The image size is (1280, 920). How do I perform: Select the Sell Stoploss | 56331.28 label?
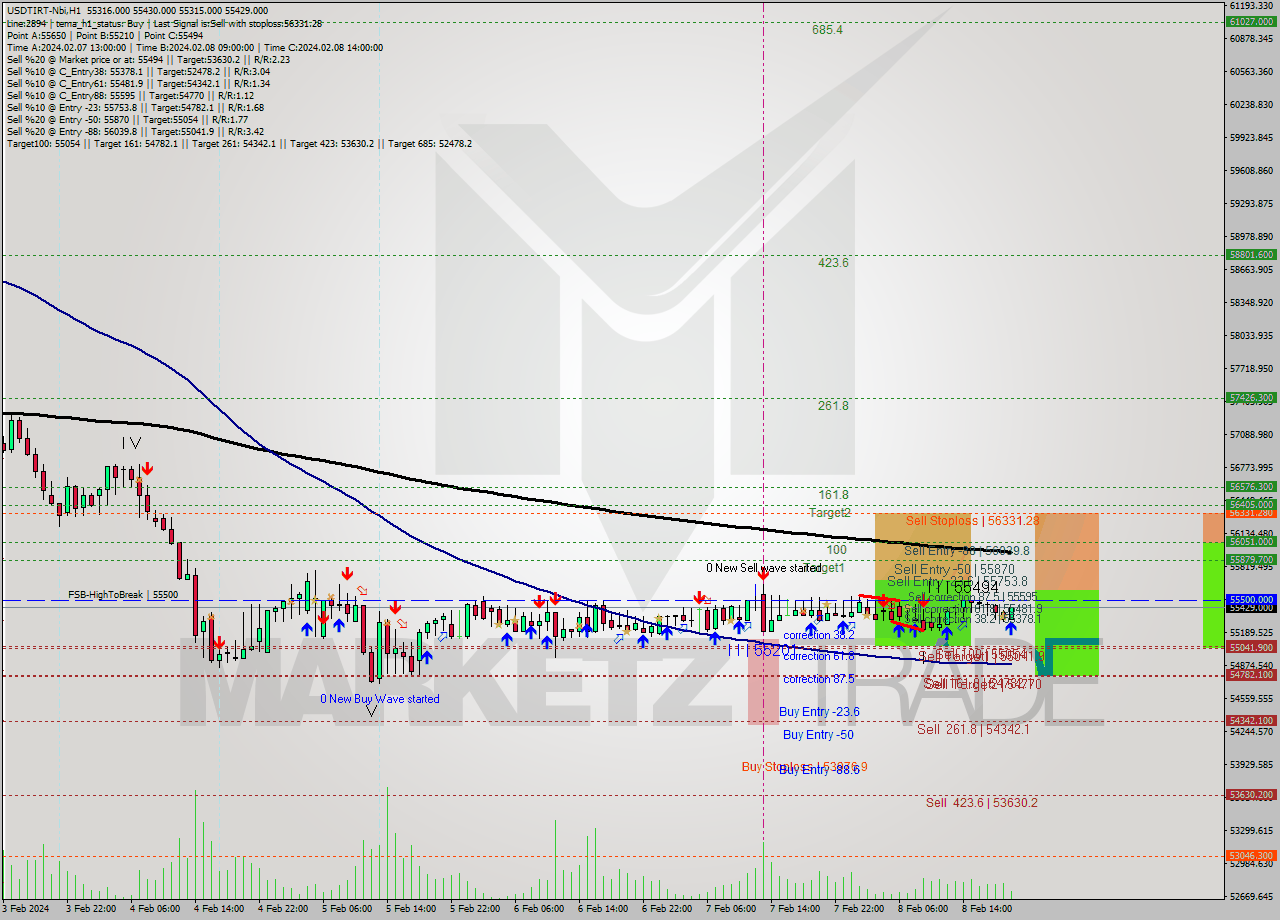[x=972, y=520]
